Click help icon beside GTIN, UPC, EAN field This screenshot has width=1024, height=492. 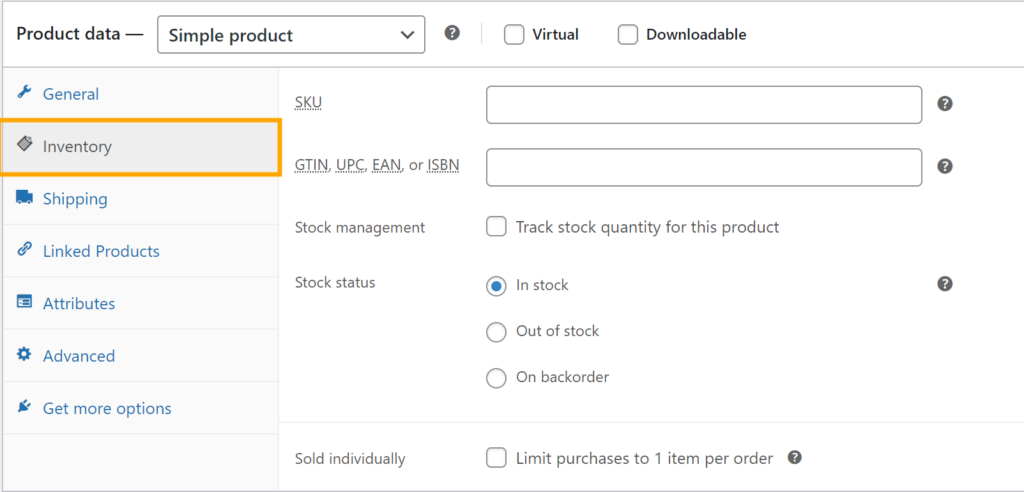[944, 167]
